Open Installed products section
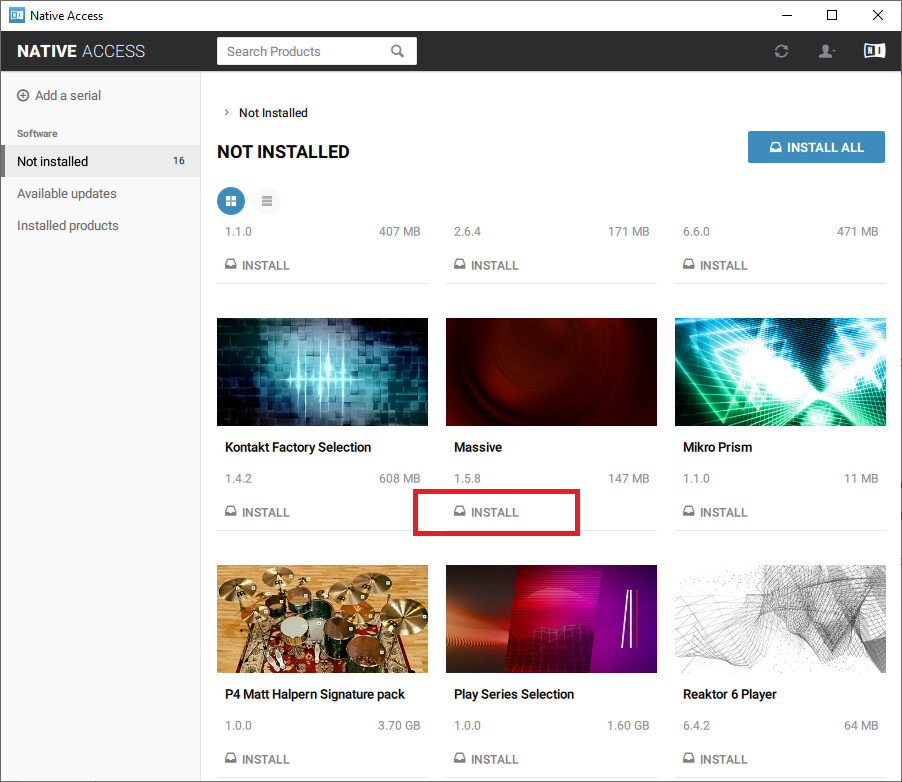Image resolution: width=902 pixels, height=782 pixels. [68, 226]
